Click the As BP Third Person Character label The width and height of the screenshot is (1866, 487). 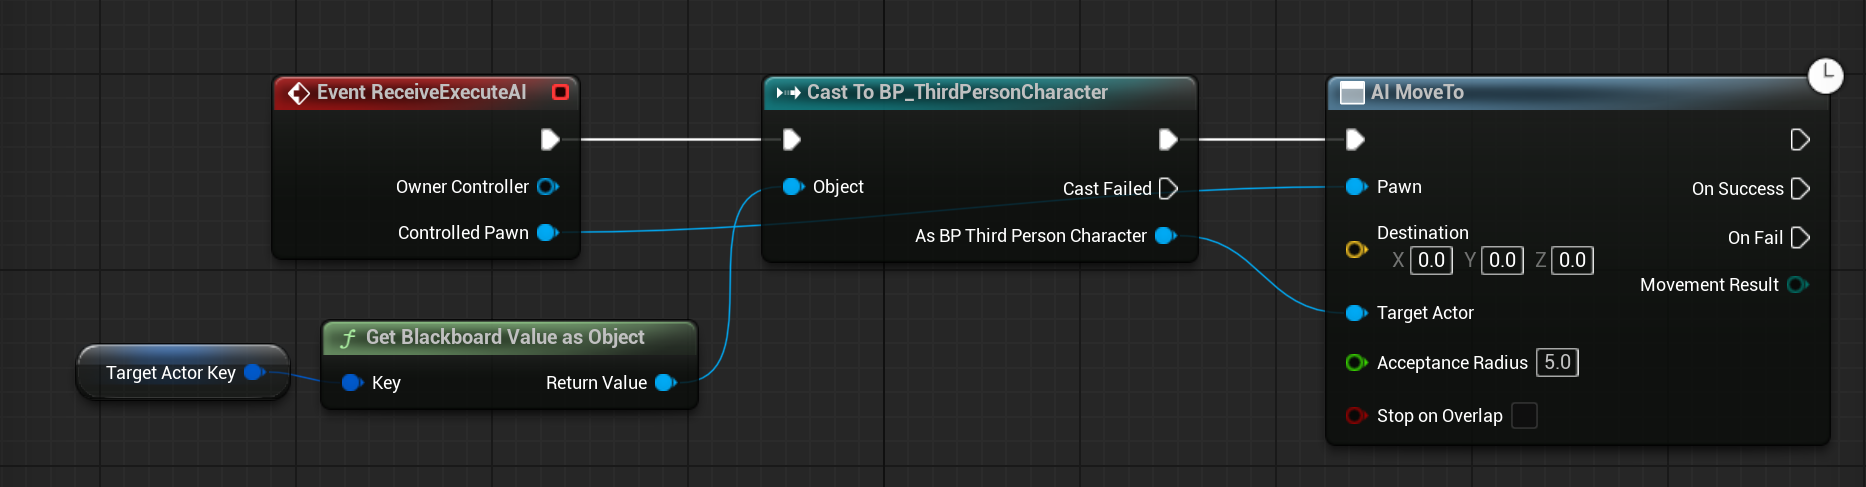(1031, 236)
